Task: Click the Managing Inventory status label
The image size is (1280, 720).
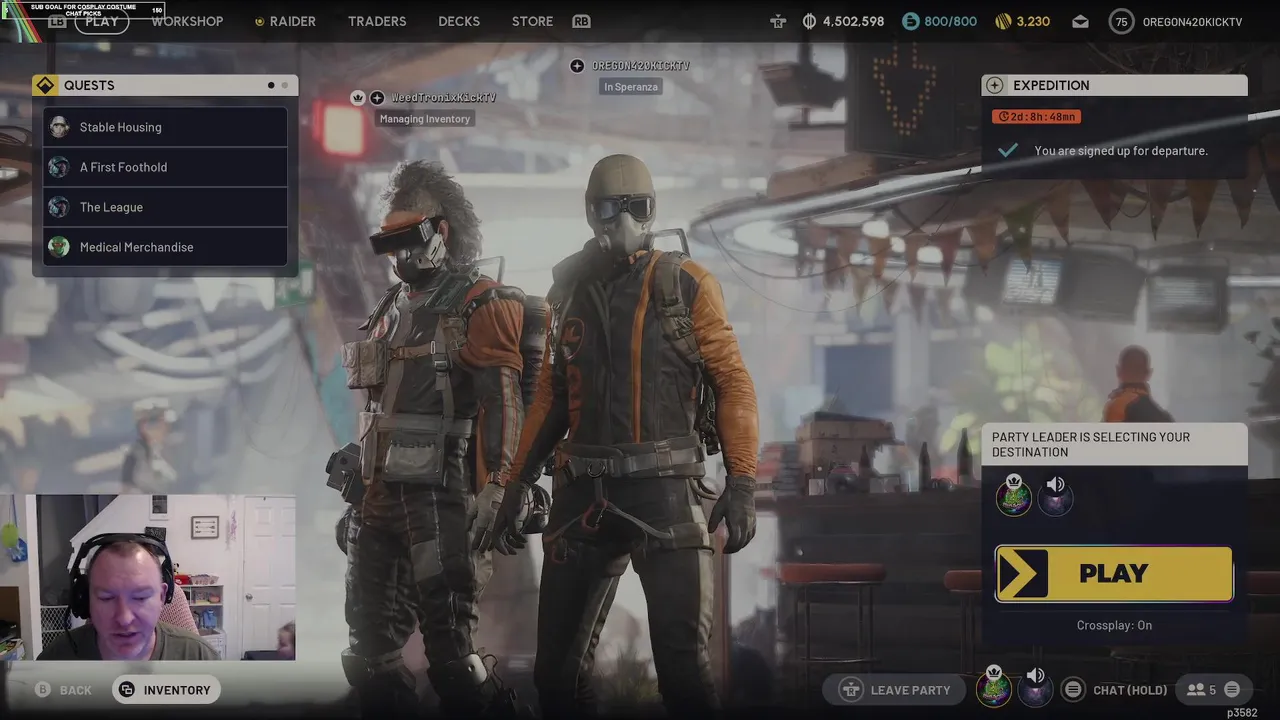Action: coord(425,119)
